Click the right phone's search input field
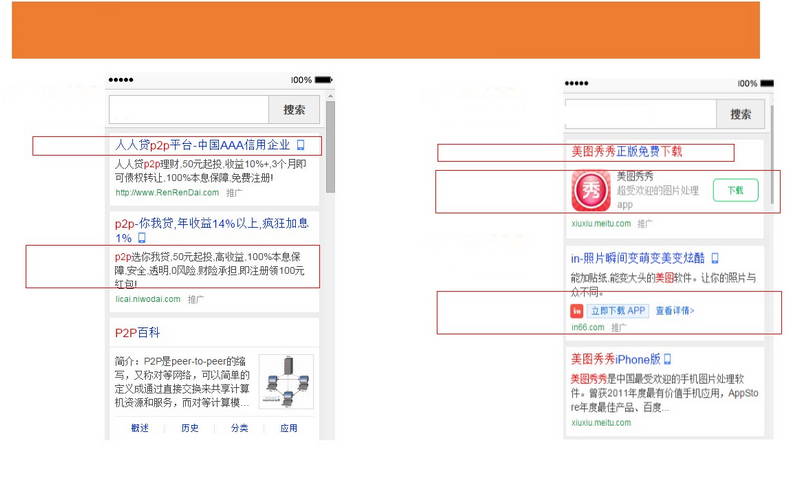This screenshot has height=486, width=787. tap(640, 114)
